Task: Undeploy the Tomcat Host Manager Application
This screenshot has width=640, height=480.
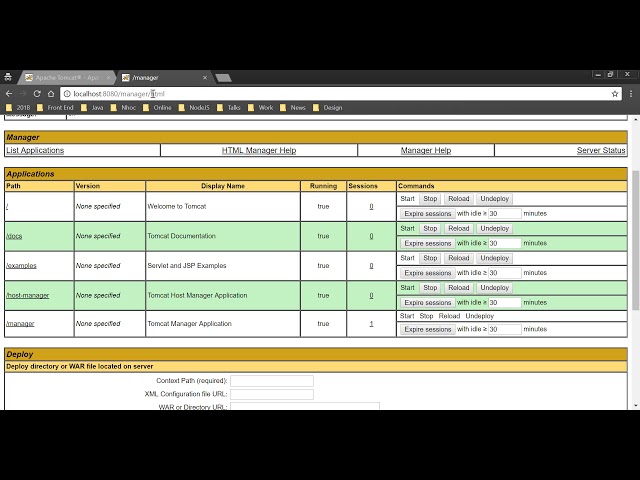Action: (x=495, y=288)
